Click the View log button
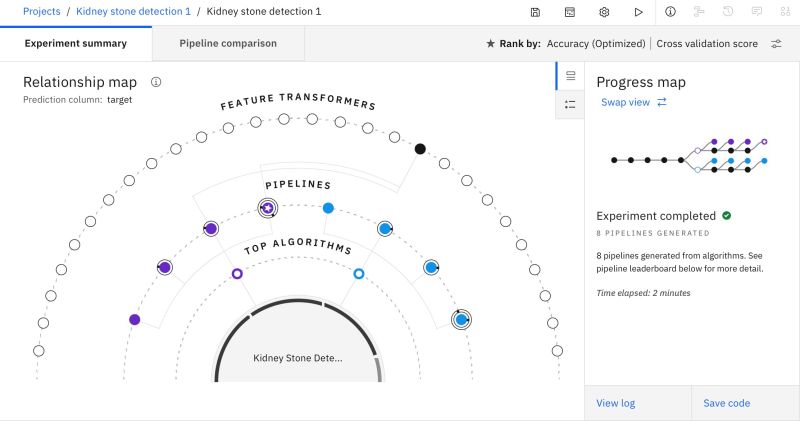The width and height of the screenshot is (800, 422). coord(615,403)
